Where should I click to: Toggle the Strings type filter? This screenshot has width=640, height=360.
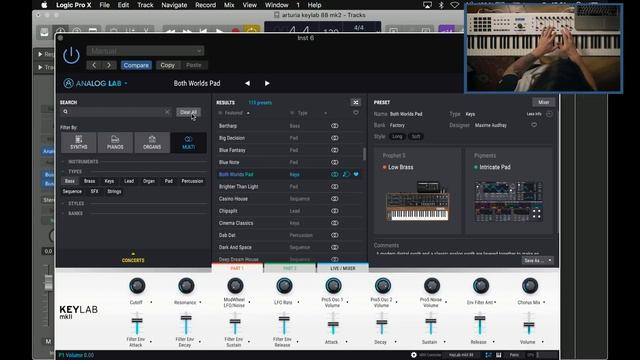point(114,191)
